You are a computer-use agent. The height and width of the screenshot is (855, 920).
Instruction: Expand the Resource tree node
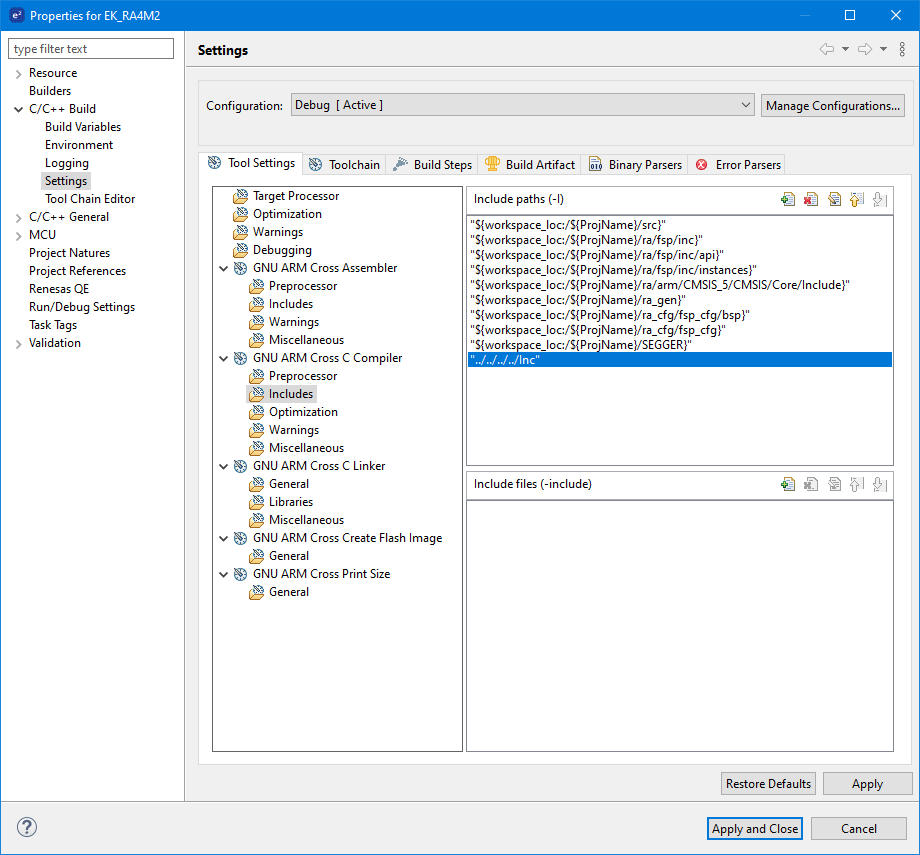[x=18, y=73]
